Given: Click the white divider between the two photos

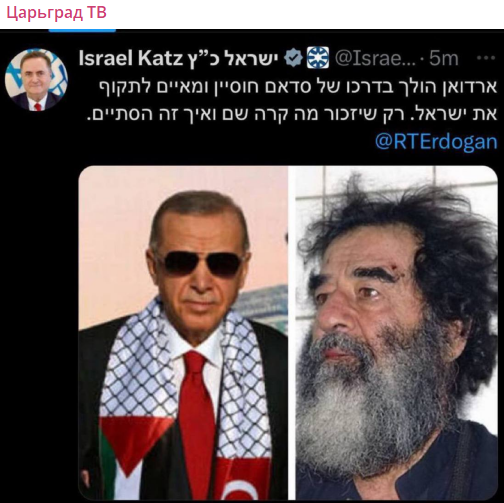Looking at the screenshot, I should tap(292, 333).
